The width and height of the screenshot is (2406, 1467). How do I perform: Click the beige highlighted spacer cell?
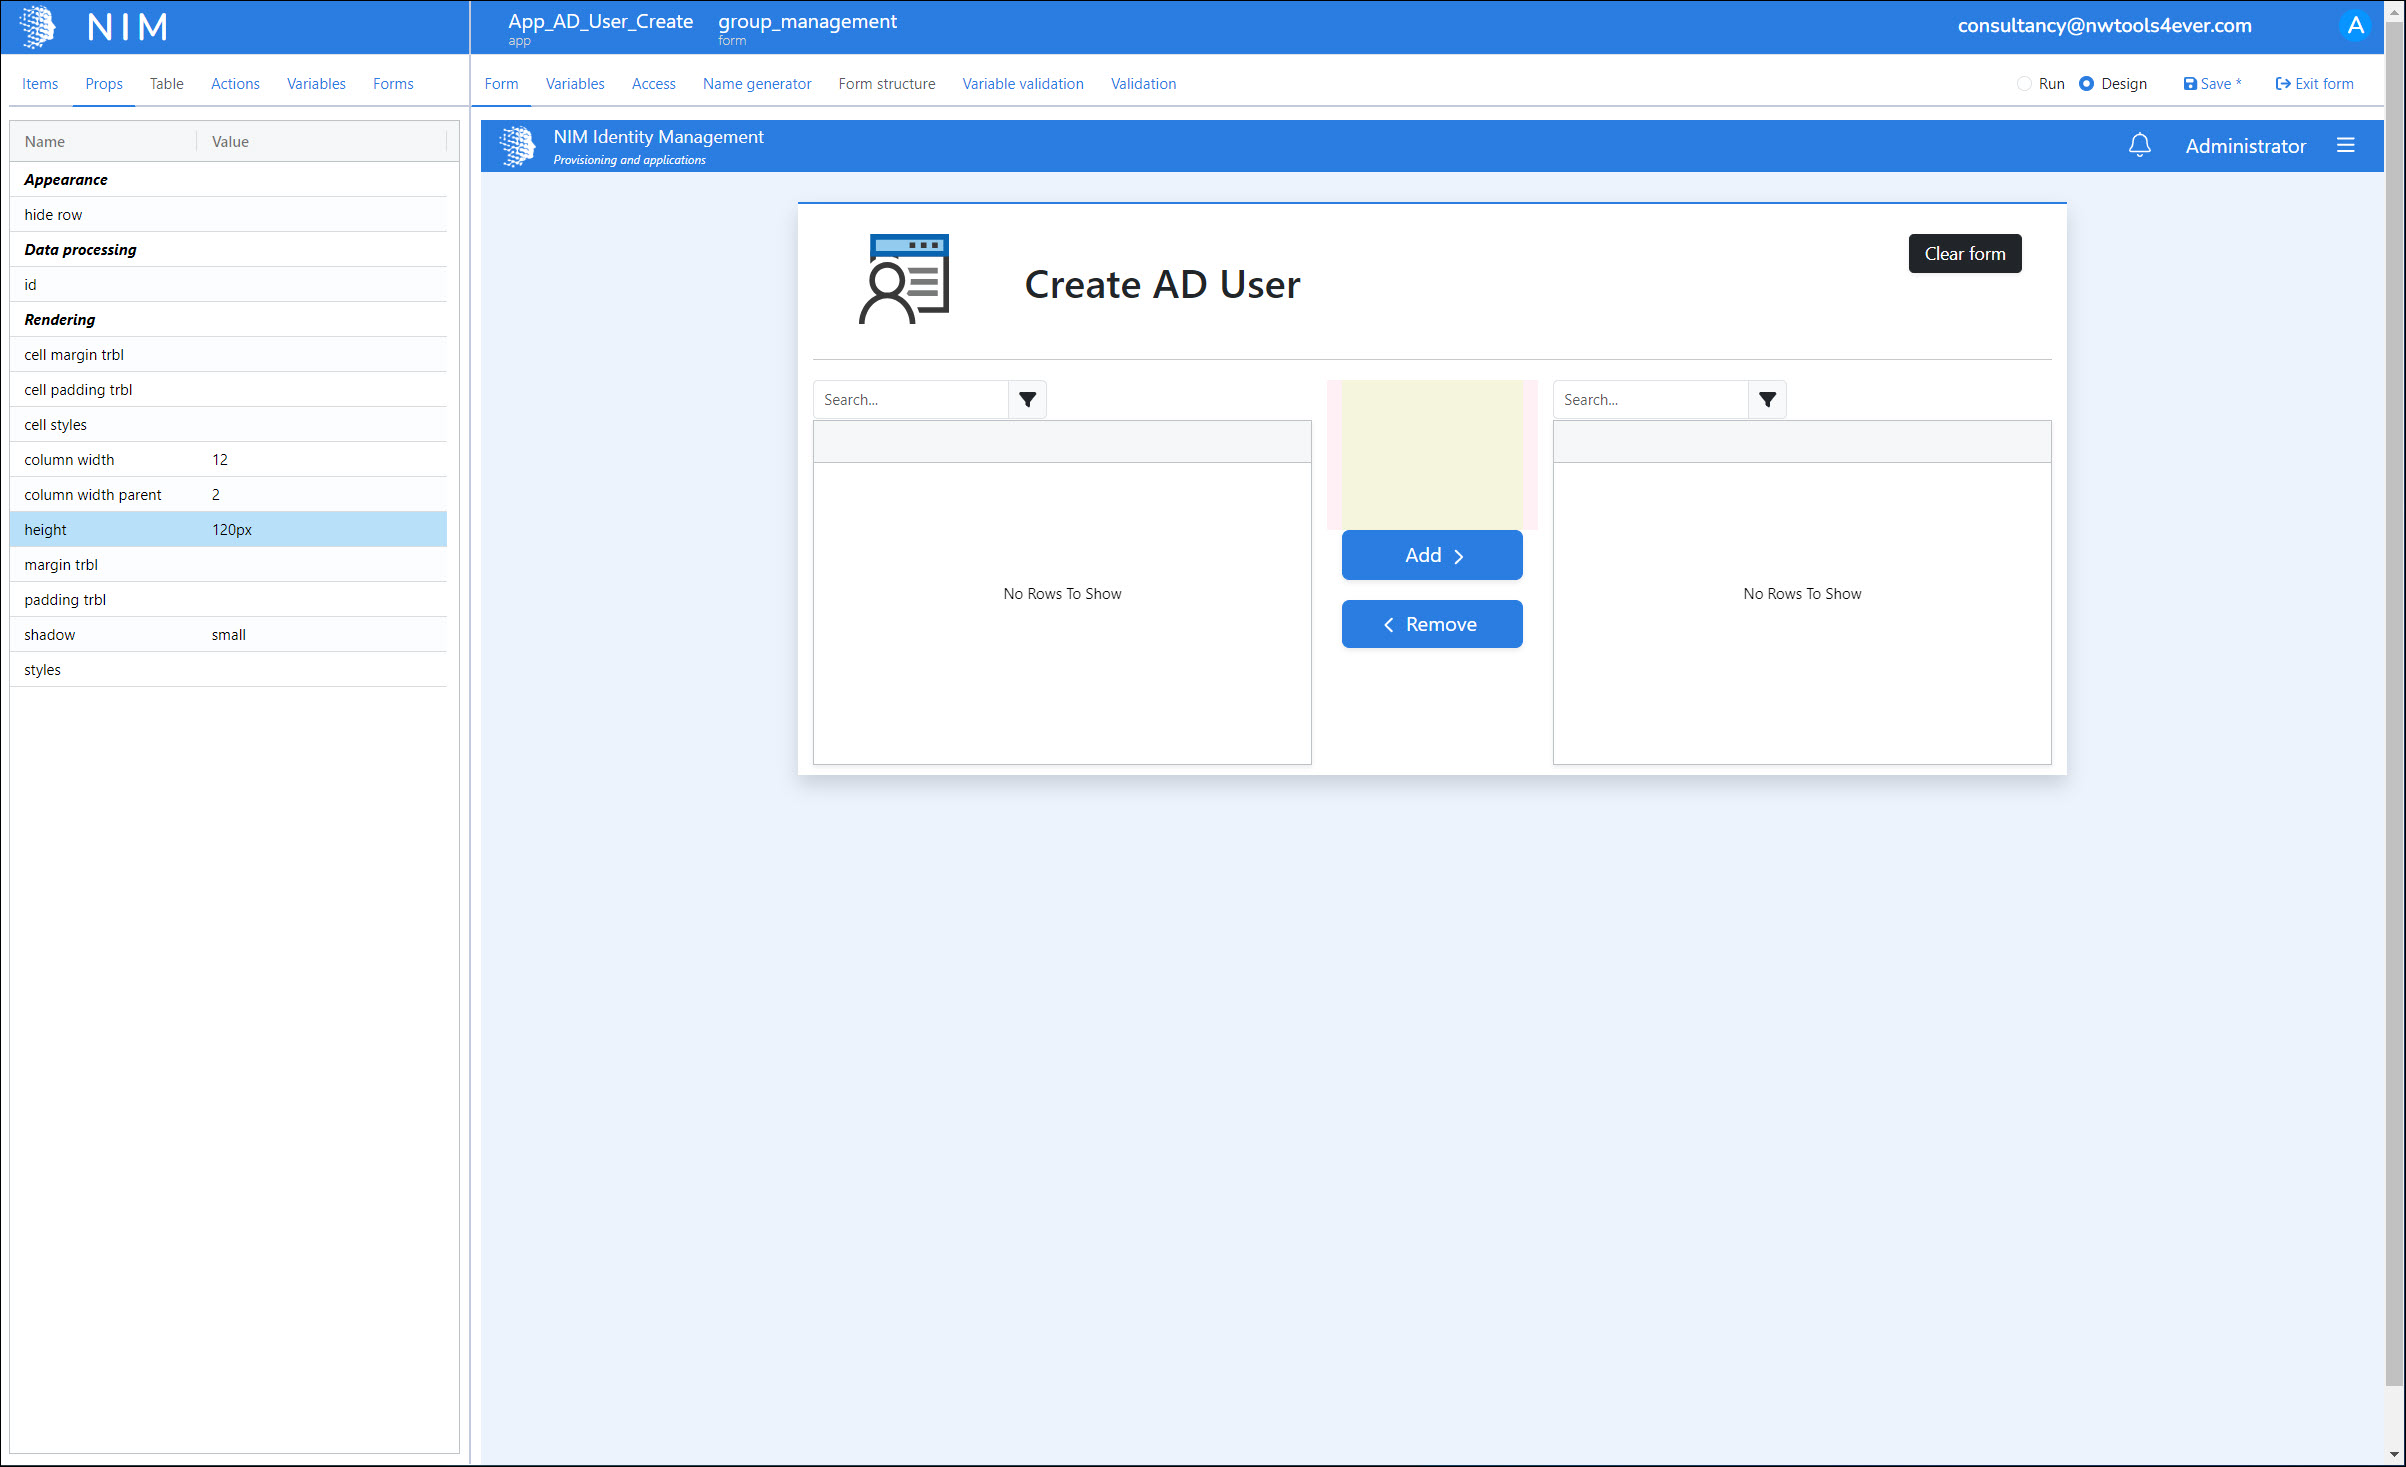(1431, 454)
